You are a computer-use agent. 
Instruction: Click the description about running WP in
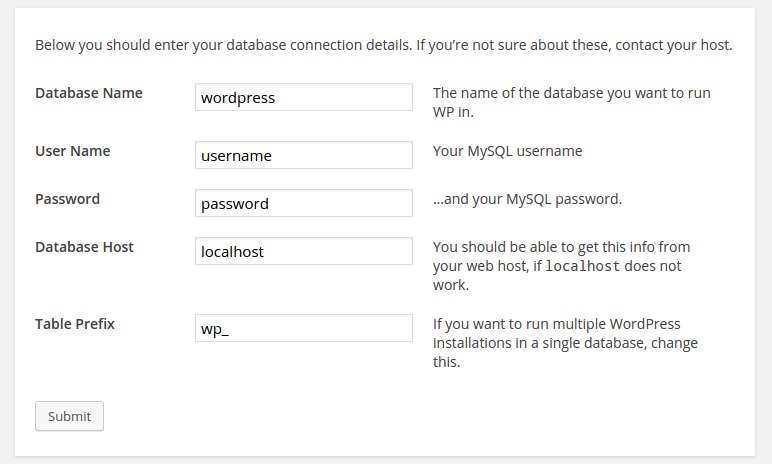[x=572, y=102]
